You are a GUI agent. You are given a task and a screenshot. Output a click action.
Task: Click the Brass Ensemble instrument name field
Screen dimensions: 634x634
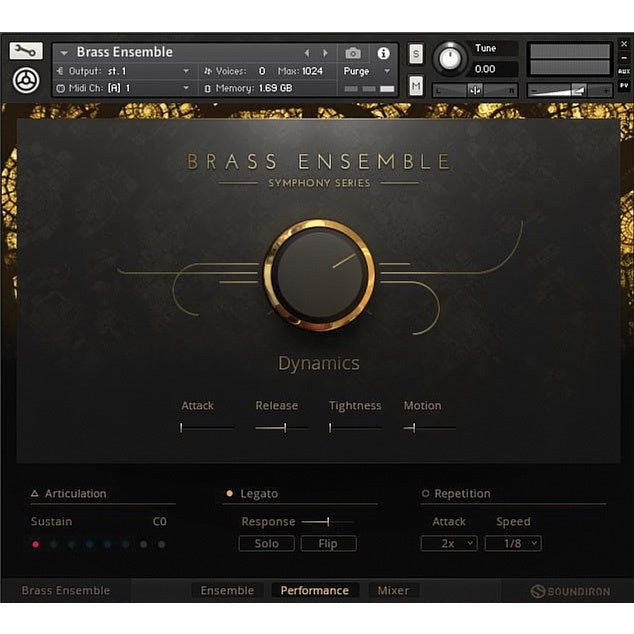[125, 52]
